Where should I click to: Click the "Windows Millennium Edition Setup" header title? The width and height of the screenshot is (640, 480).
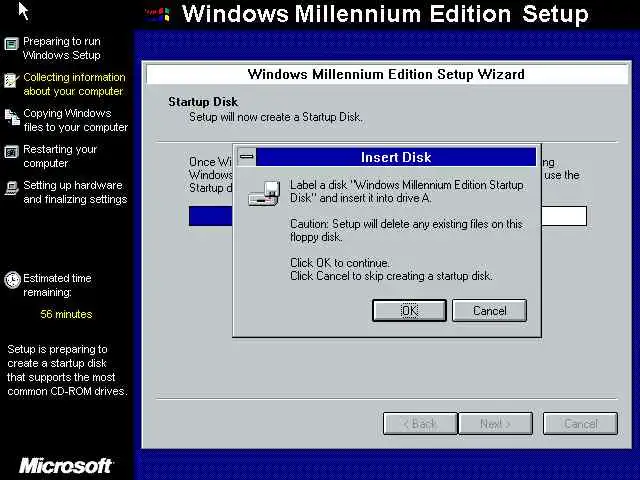click(385, 14)
